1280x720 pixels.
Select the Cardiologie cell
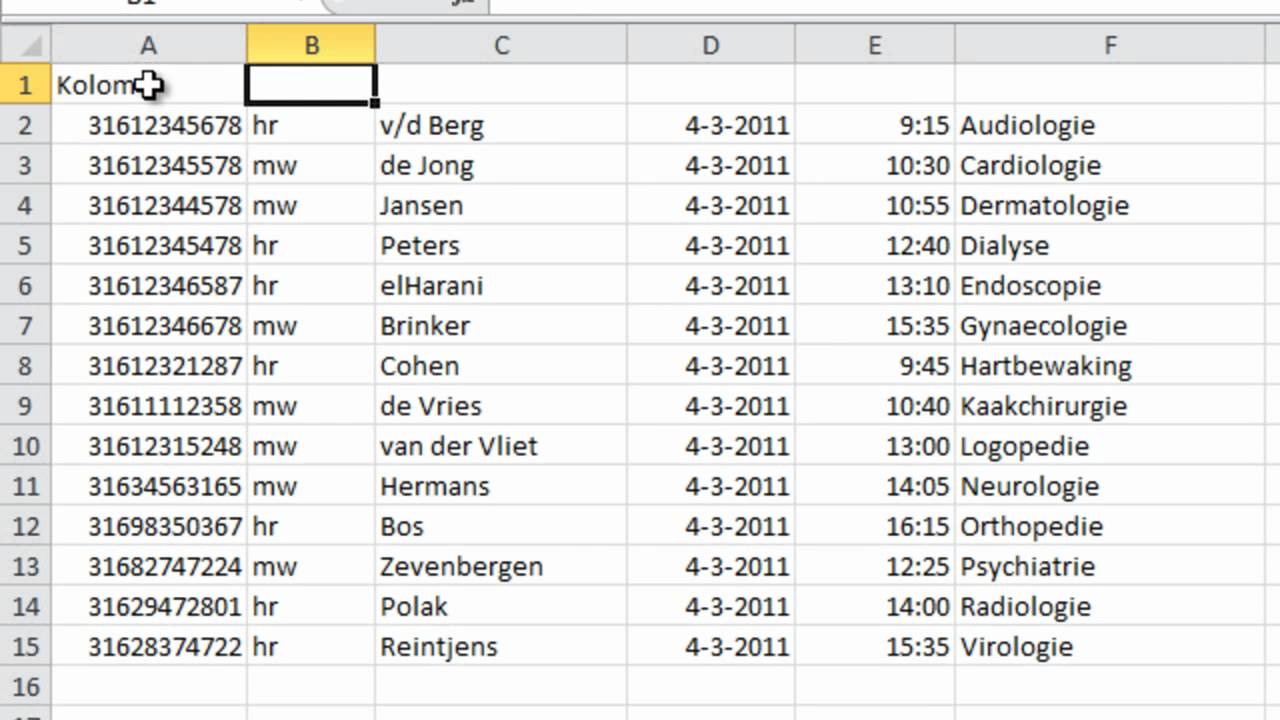coord(1030,166)
